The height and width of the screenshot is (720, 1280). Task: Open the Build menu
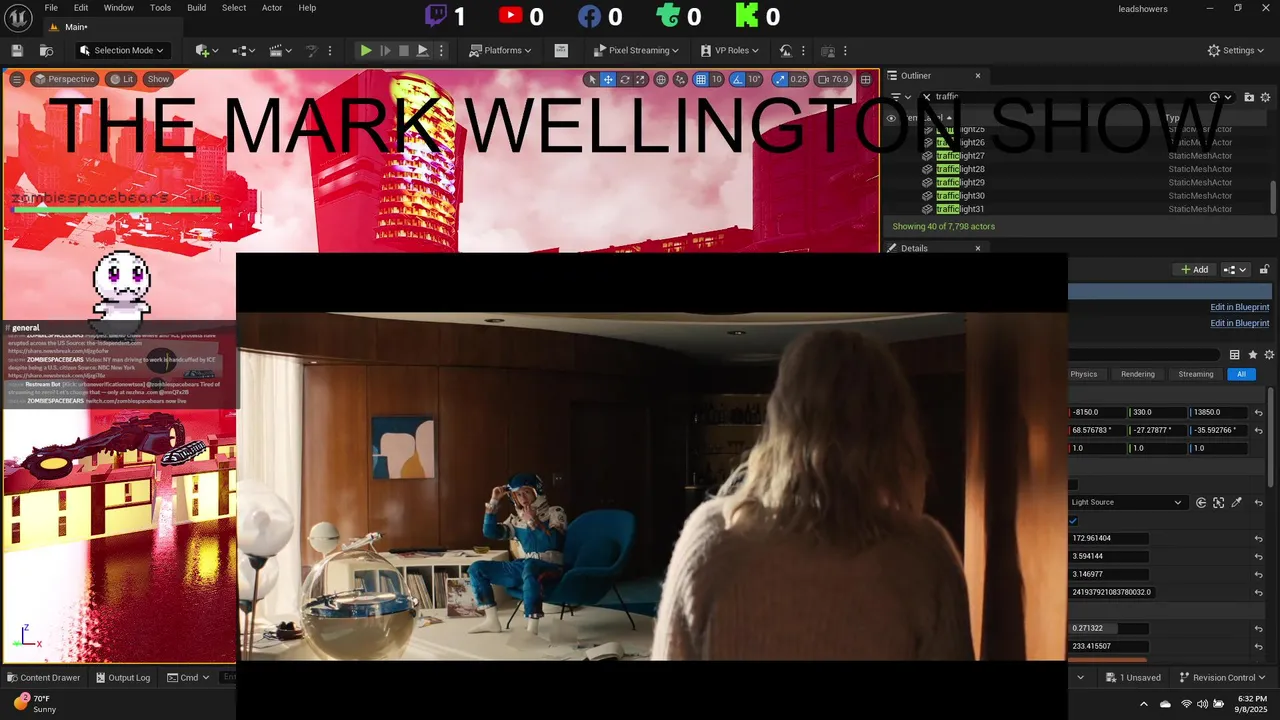pos(197,8)
